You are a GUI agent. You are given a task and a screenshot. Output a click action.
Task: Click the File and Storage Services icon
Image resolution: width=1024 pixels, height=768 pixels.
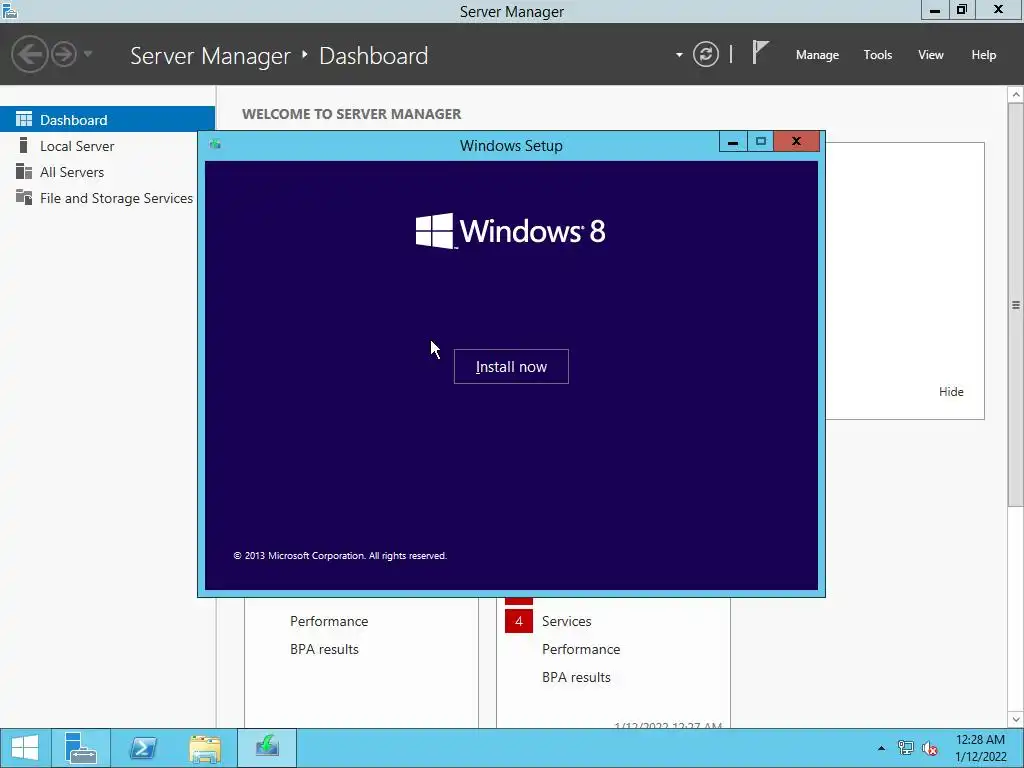24,197
